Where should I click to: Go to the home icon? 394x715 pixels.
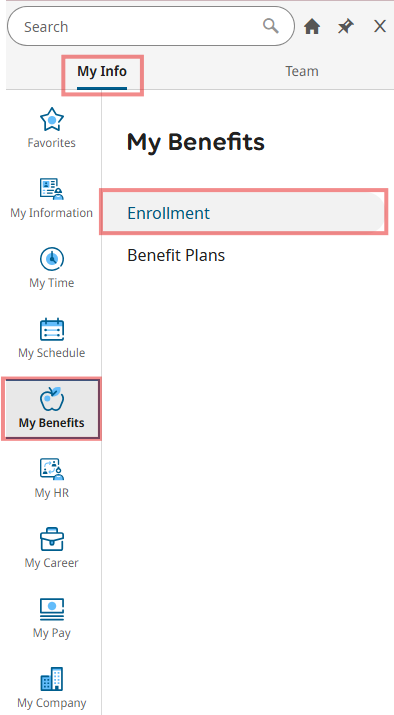click(x=312, y=26)
